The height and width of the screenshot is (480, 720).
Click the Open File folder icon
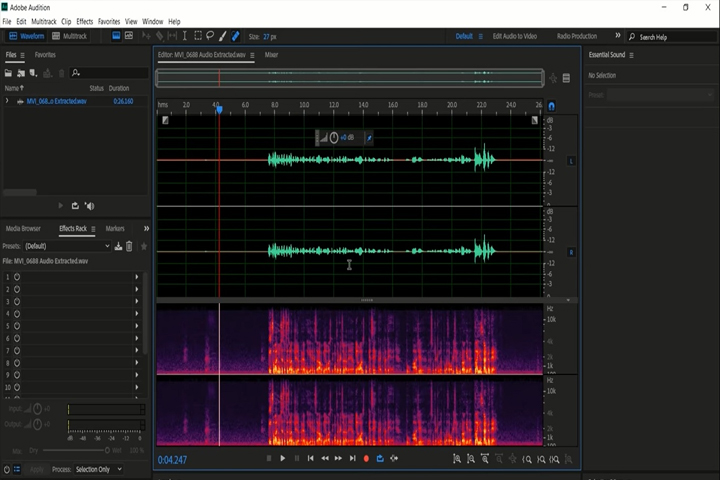(x=8, y=73)
